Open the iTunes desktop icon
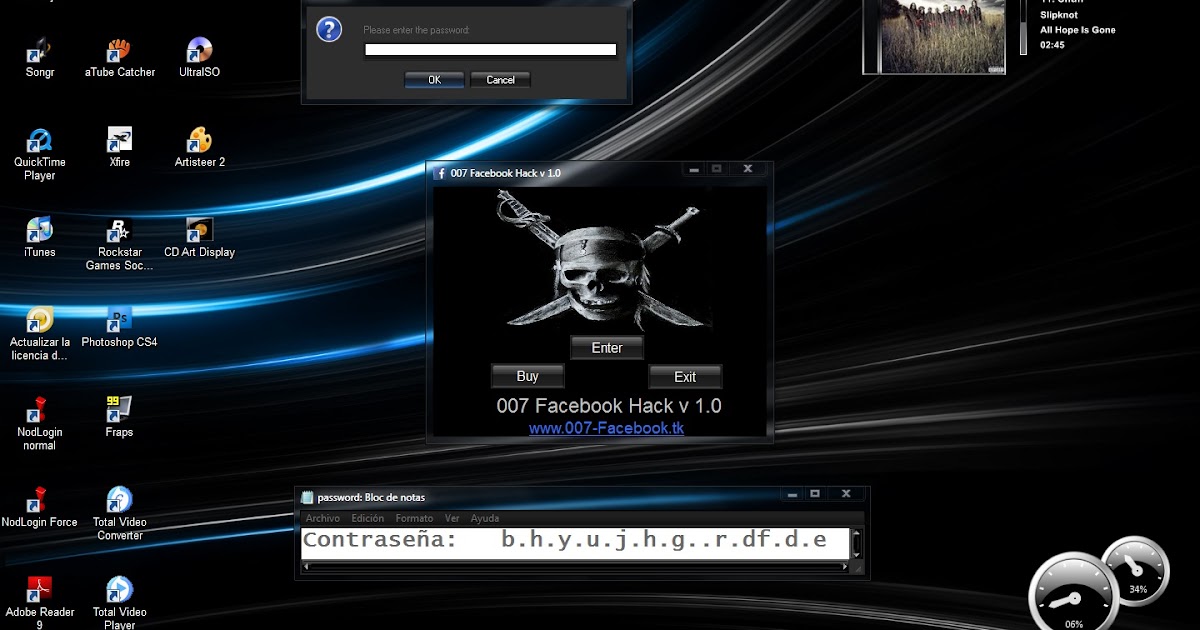The height and width of the screenshot is (630, 1200). pos(40,238)
